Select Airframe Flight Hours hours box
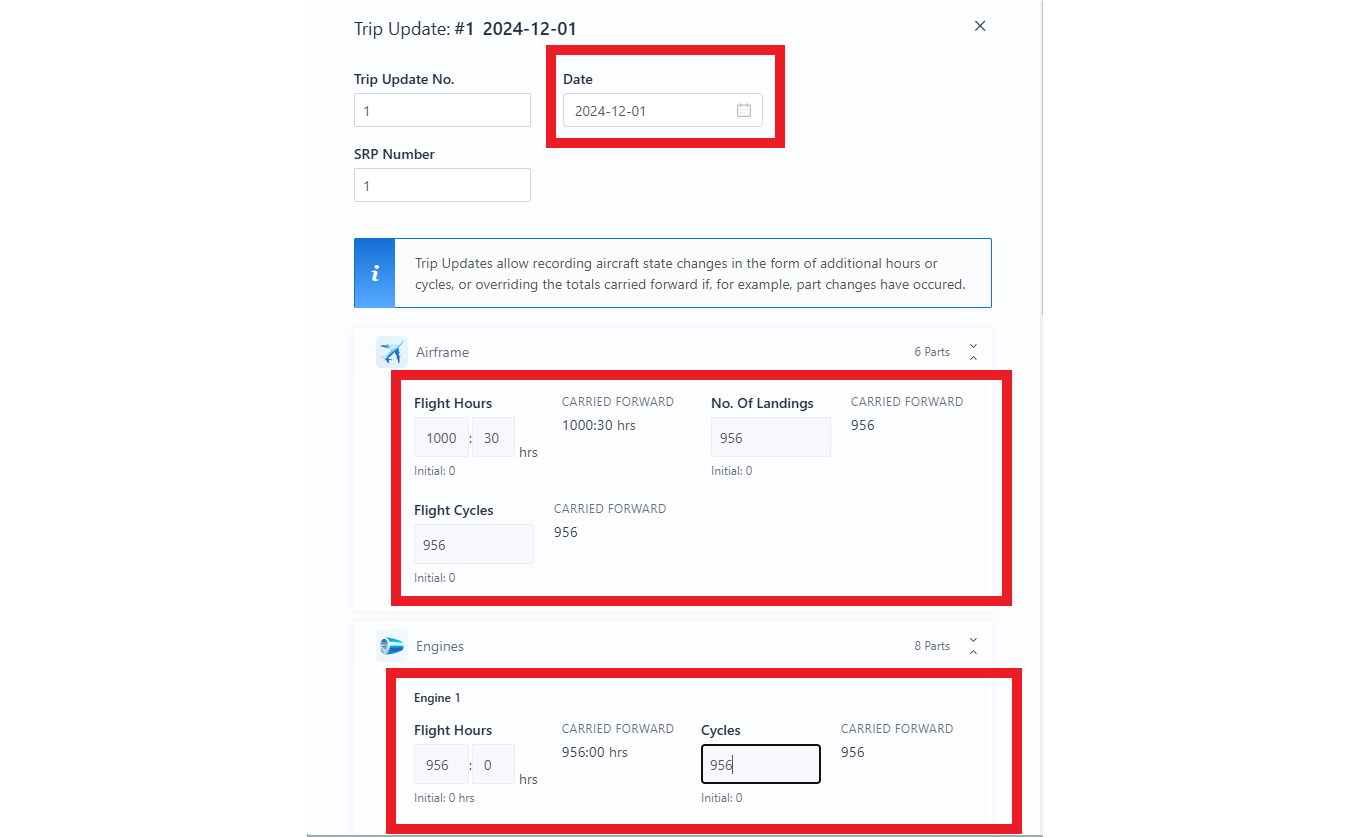This screenshot has width=1350, height=837. [441, 438]
